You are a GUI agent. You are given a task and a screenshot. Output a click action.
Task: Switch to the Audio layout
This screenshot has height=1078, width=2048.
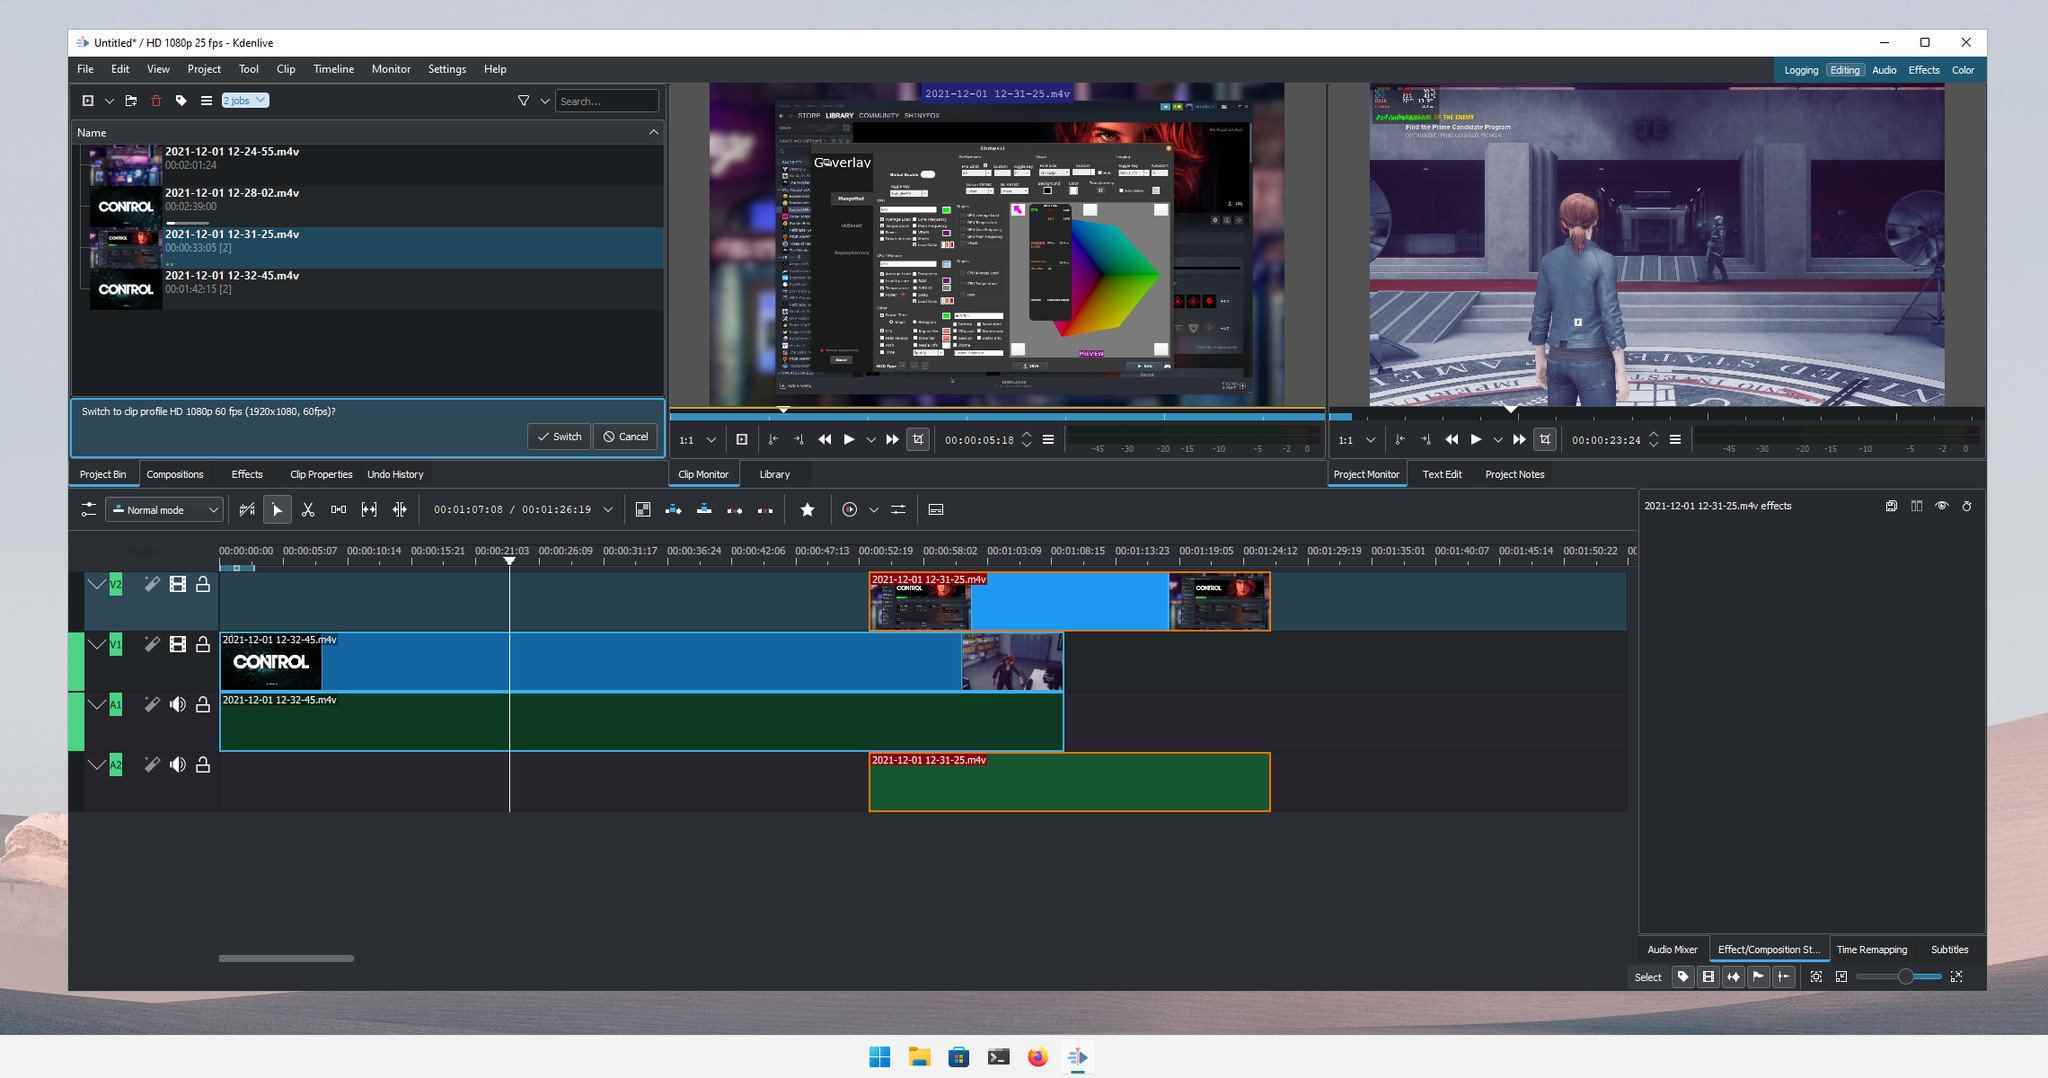point(1883,70)
